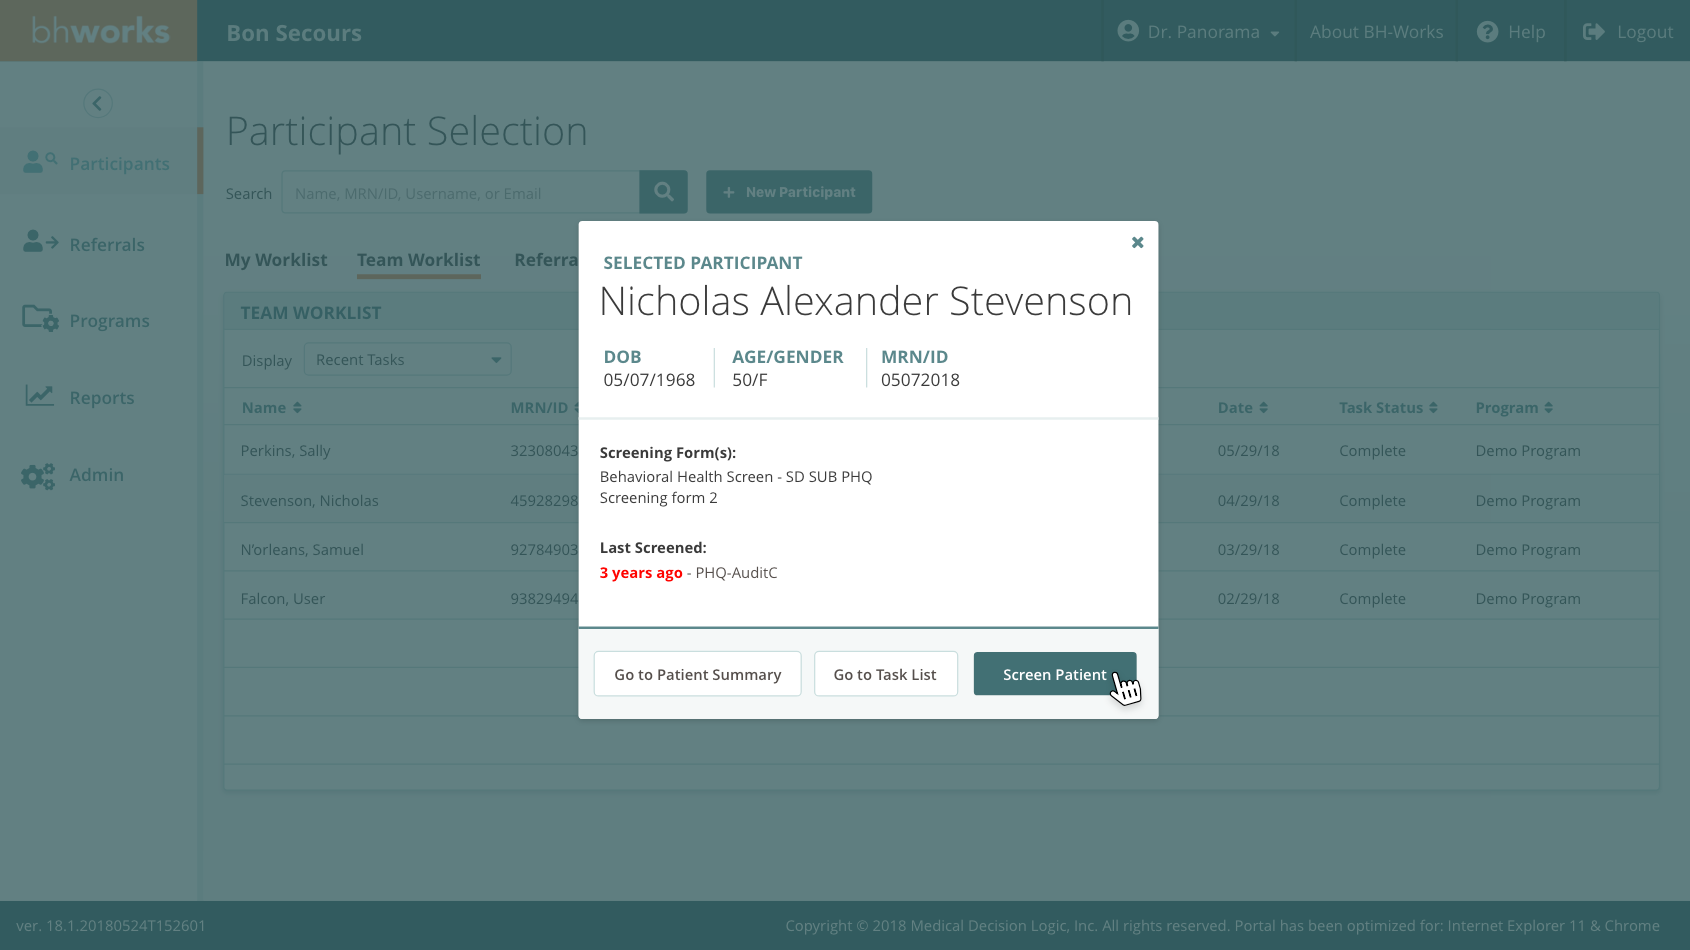Collapse the sidebar with the chevron icon
Screen dimensions: 1690x950
click(x=97, y=103)
